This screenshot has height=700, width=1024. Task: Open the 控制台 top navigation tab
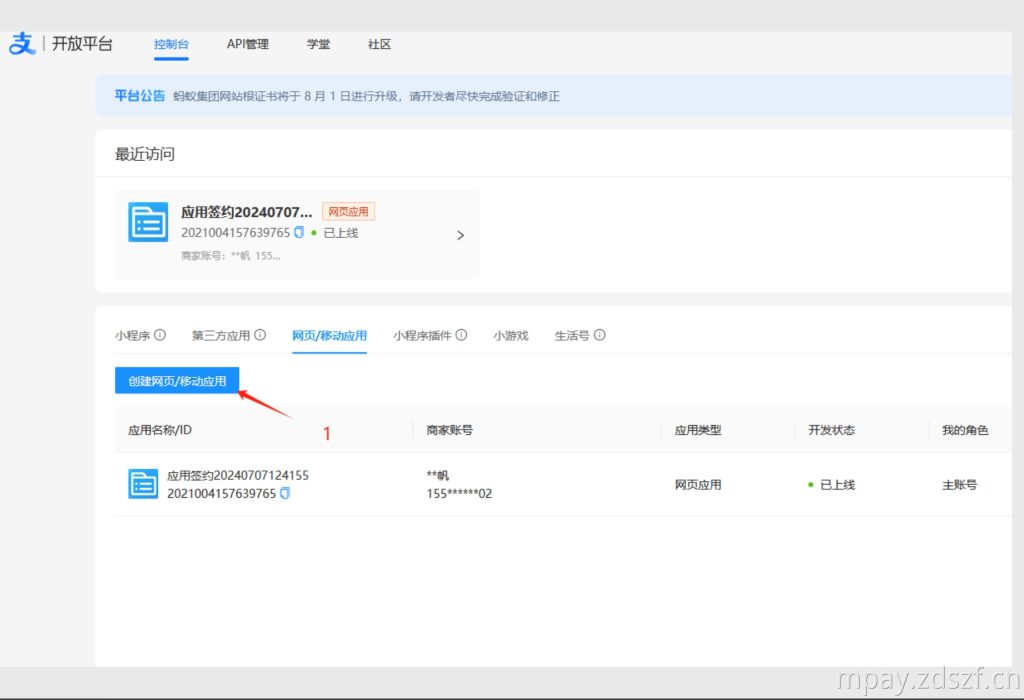(x=171, y=44)
